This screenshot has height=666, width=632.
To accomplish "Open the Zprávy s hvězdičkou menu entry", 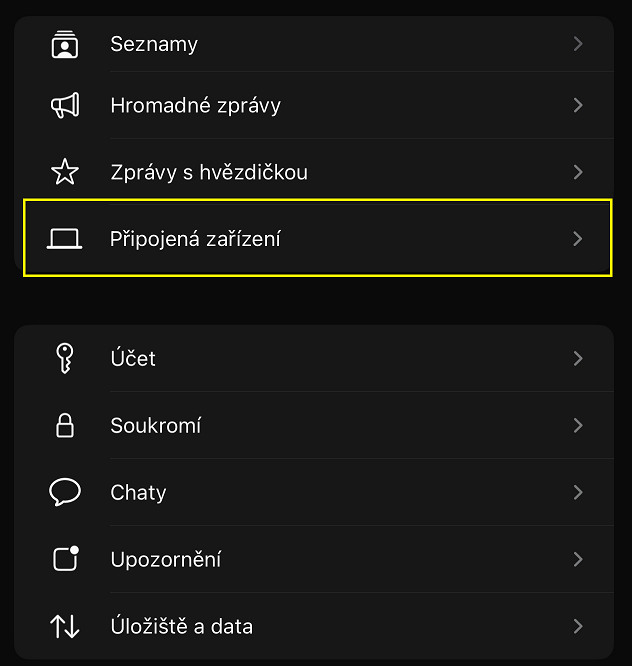I will pos(314,172).
